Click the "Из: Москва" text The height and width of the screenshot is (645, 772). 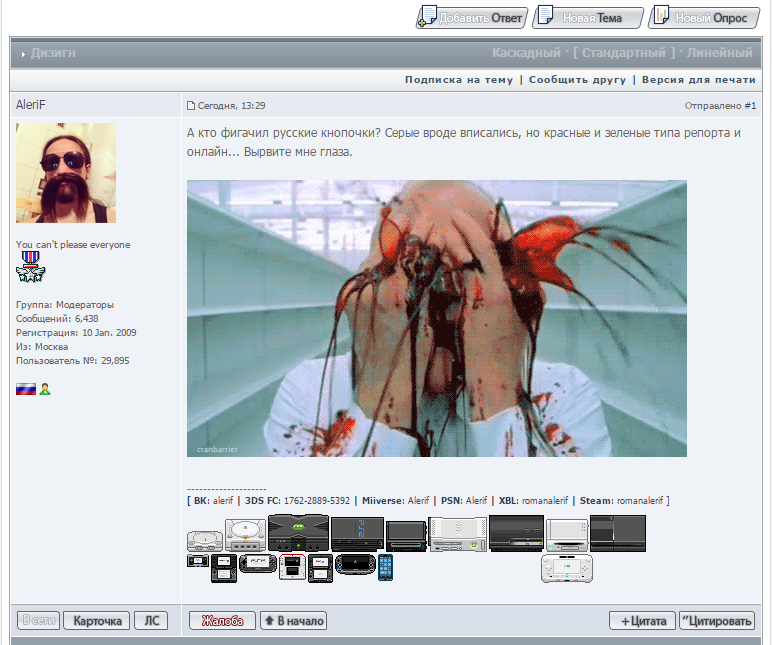42,347
